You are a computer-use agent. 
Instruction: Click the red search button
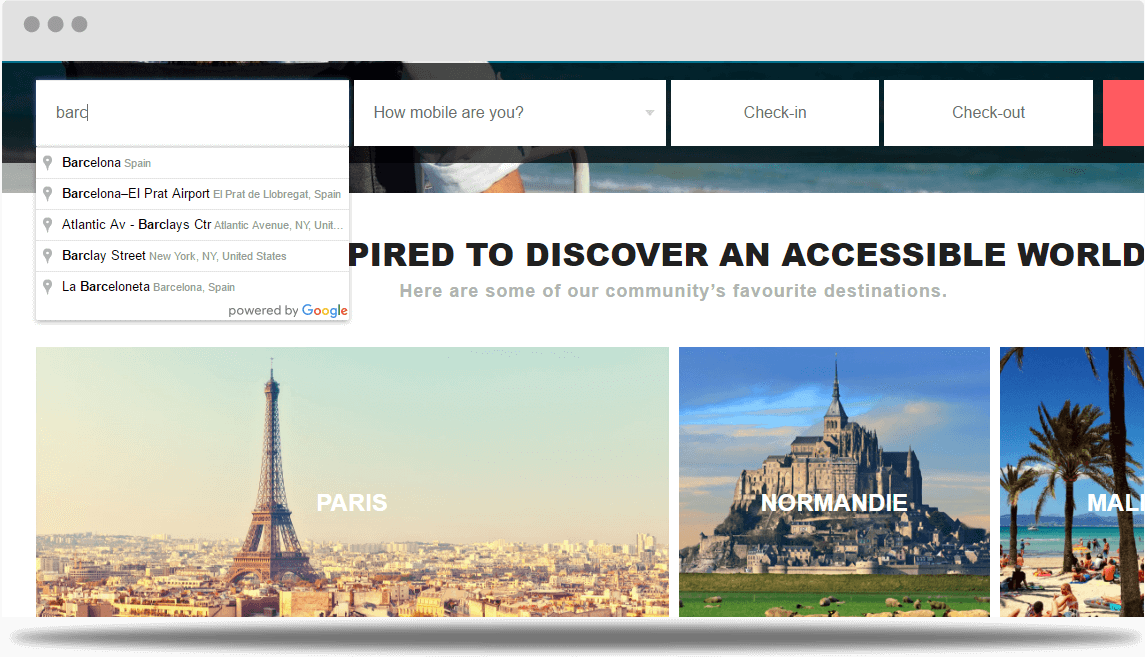[1123, 112]
